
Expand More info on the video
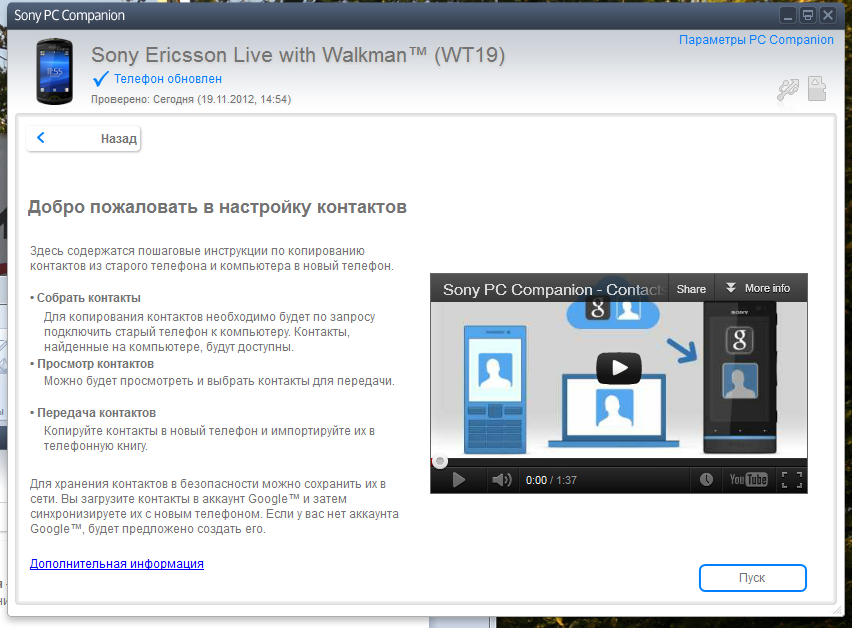[x=759, y=288]
